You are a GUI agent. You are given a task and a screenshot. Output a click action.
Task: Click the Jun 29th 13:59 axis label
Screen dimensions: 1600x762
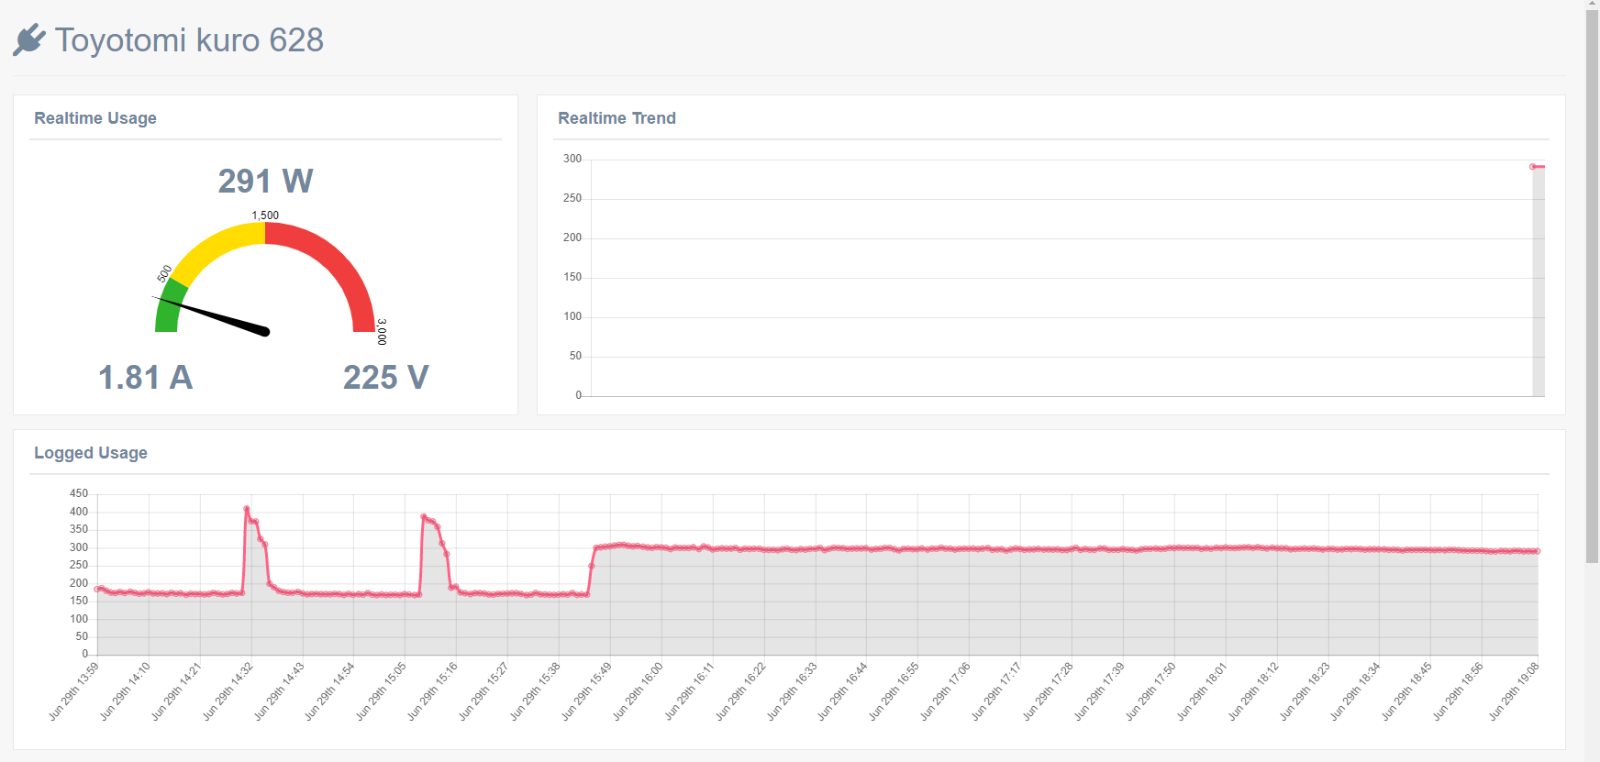pos(75,691)
